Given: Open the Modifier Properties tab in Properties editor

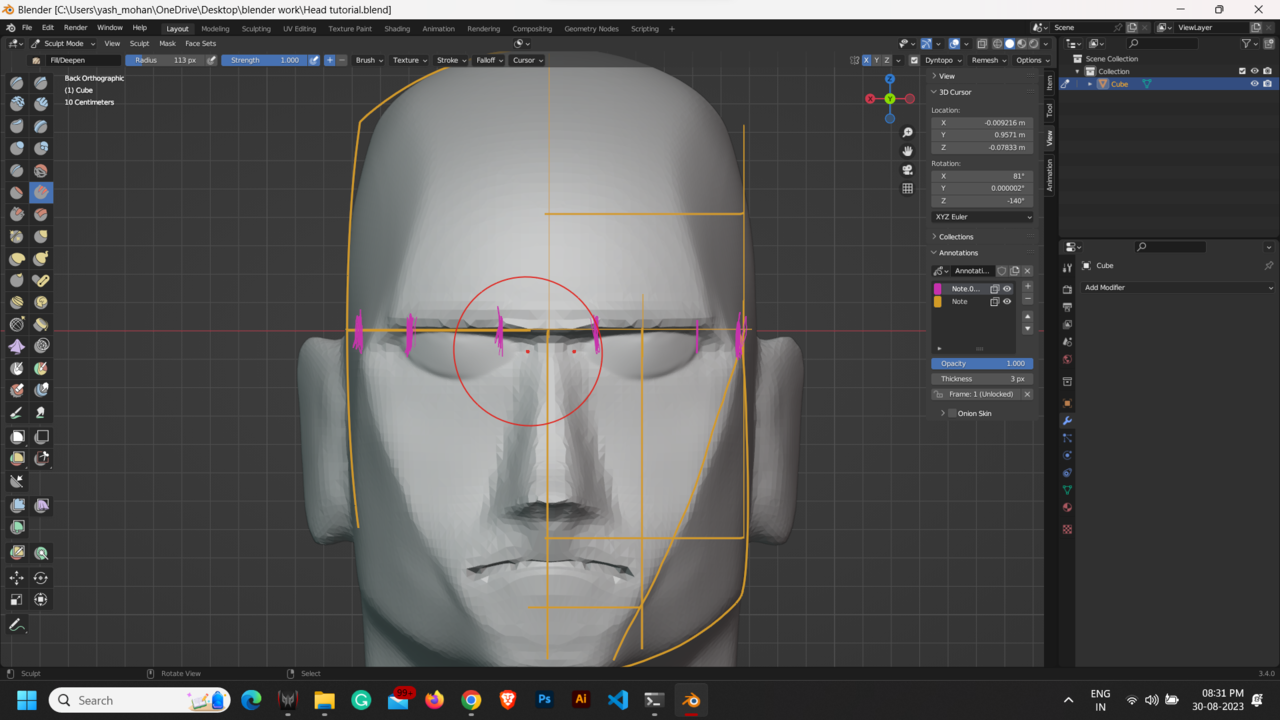Looking at the screenshot, I should coord(1067,420).
